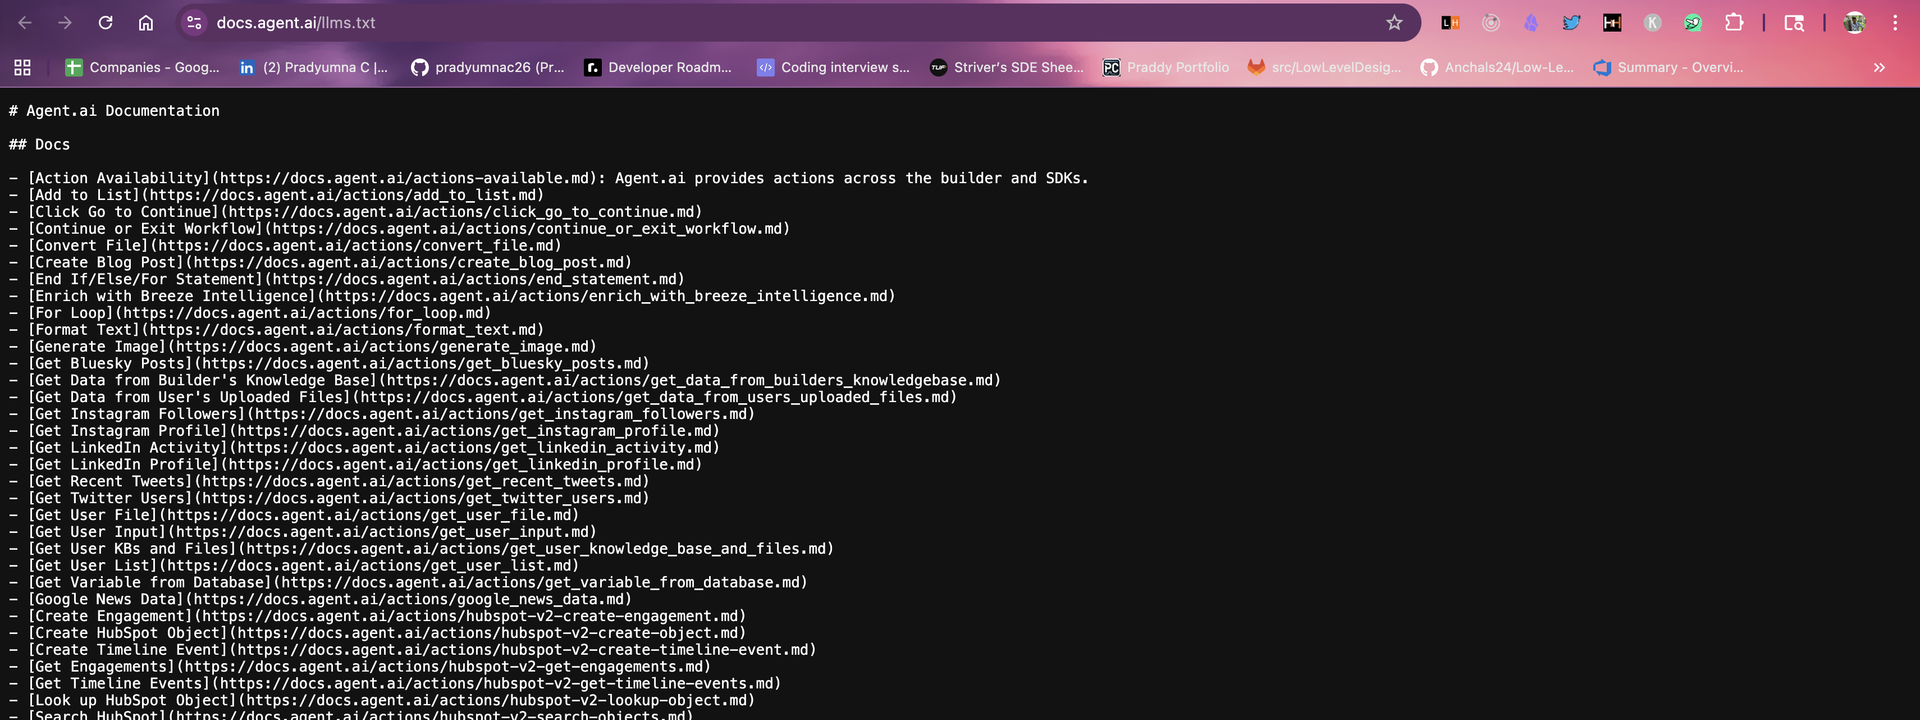Image resolution: width=1920 pixels, height=720 pixels.
Task: Click the Get Bluesky Posts line
Action: coord(329,364)
